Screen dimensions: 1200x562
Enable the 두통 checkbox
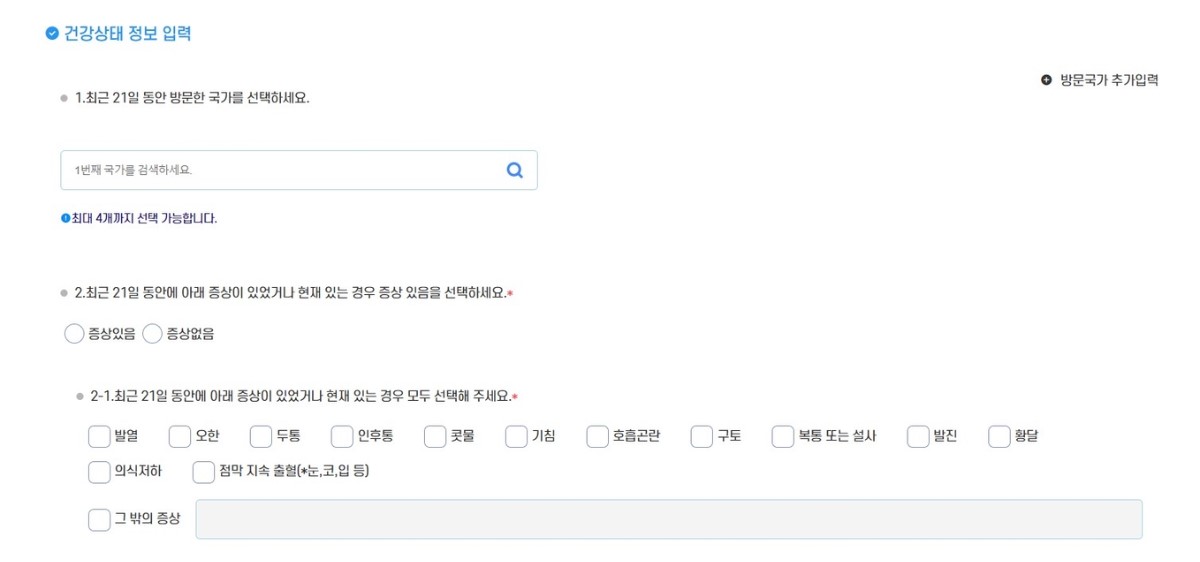pos(261,437)
